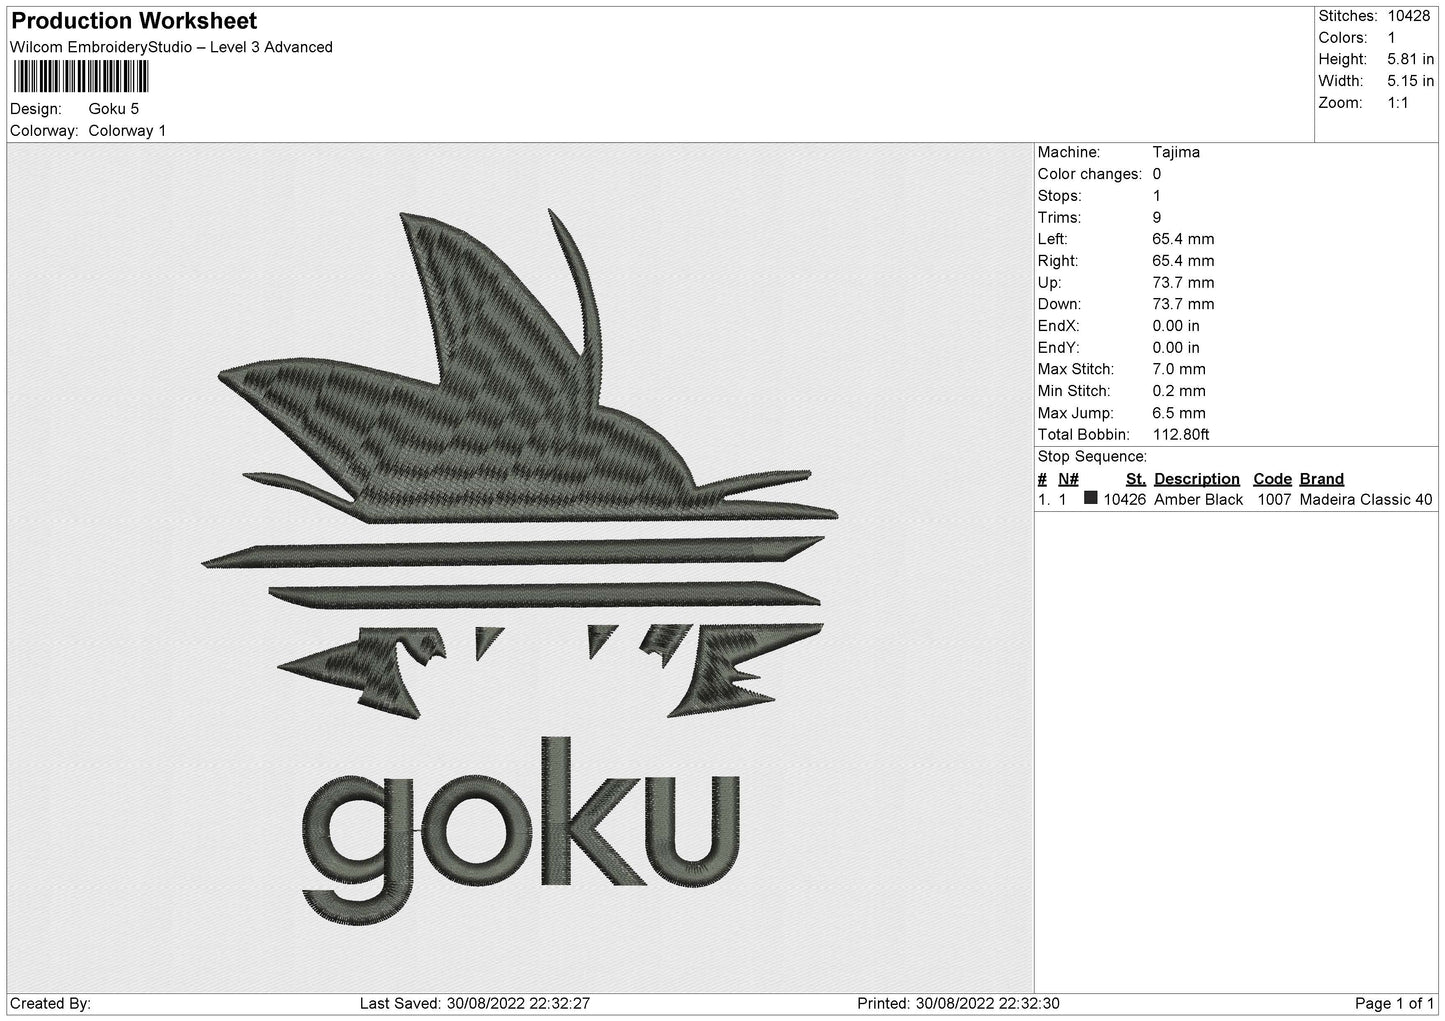This screenshot has width=1445, height=1021.
Task: Click the stitches count '10428'
Action: point(1409,16)
